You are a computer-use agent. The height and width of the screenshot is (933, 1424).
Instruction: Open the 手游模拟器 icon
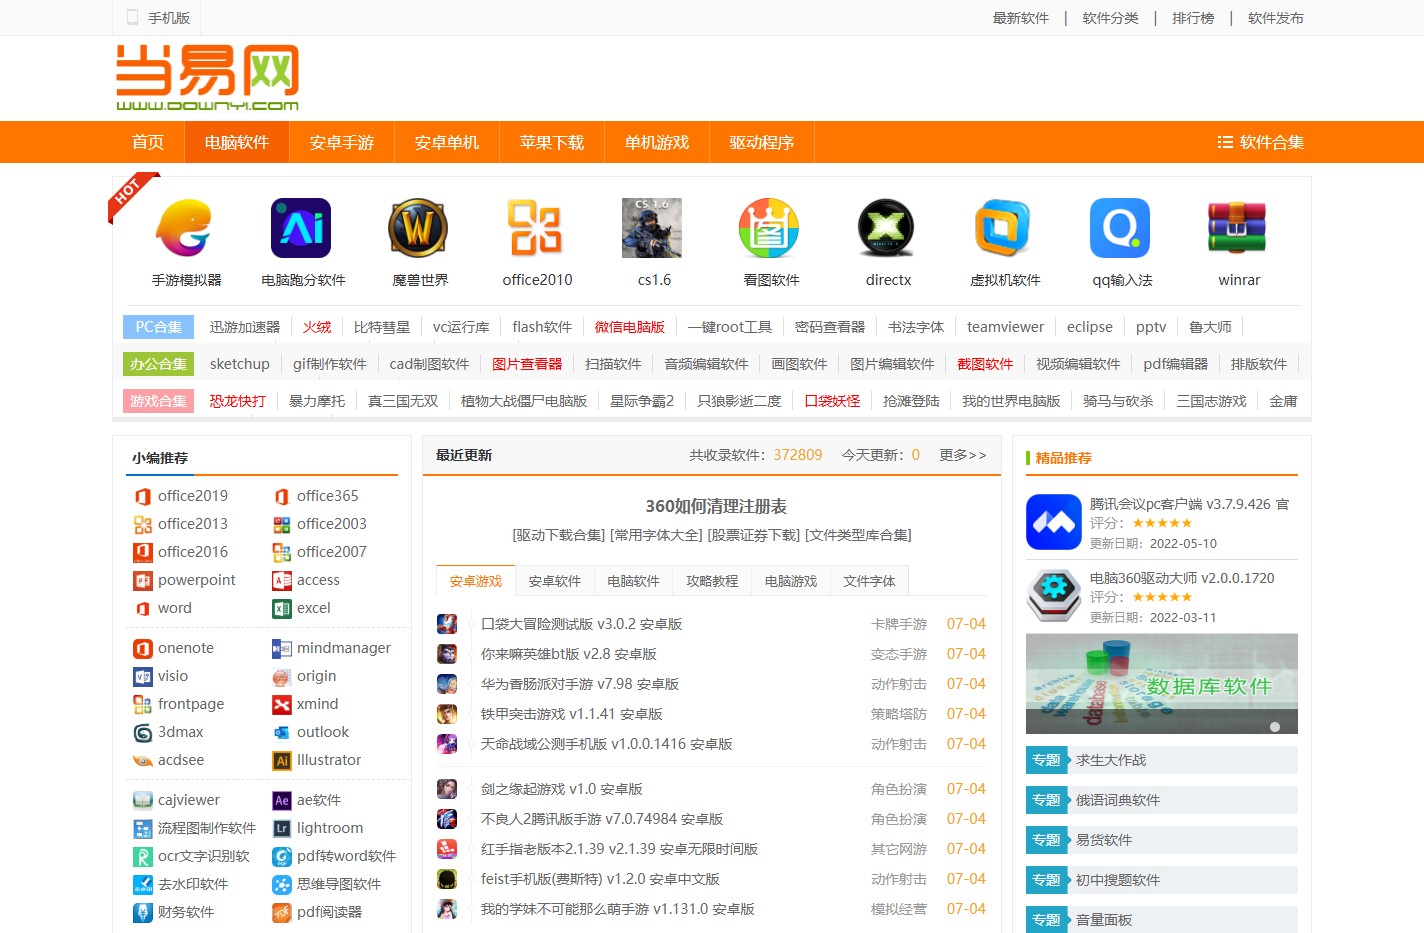184,228
